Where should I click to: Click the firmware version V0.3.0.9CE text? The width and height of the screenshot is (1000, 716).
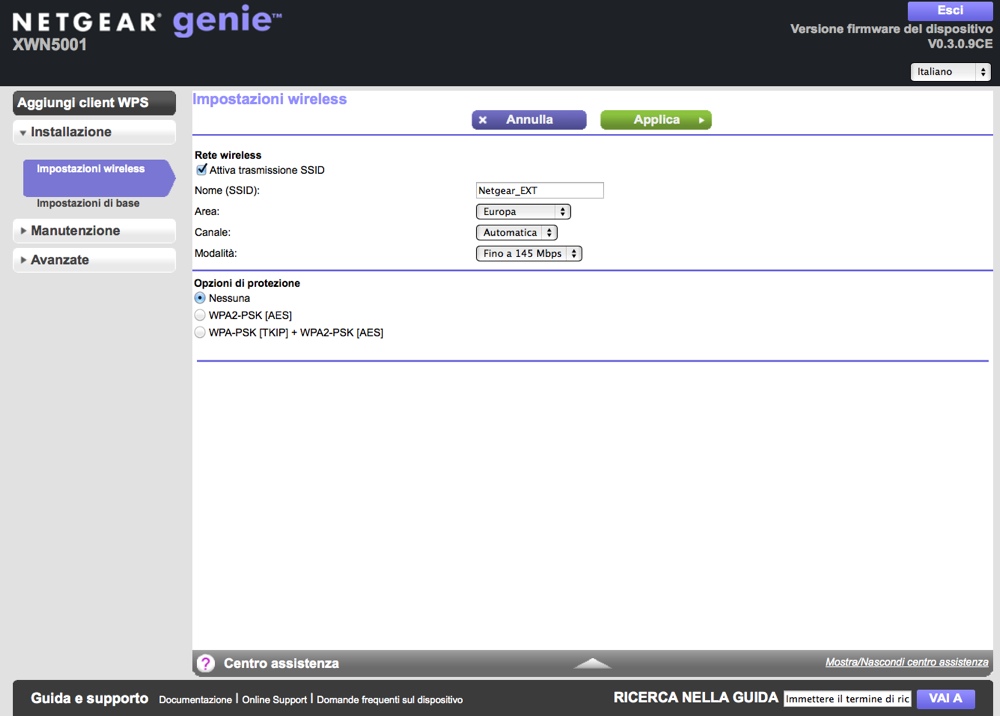click(960, 44)
